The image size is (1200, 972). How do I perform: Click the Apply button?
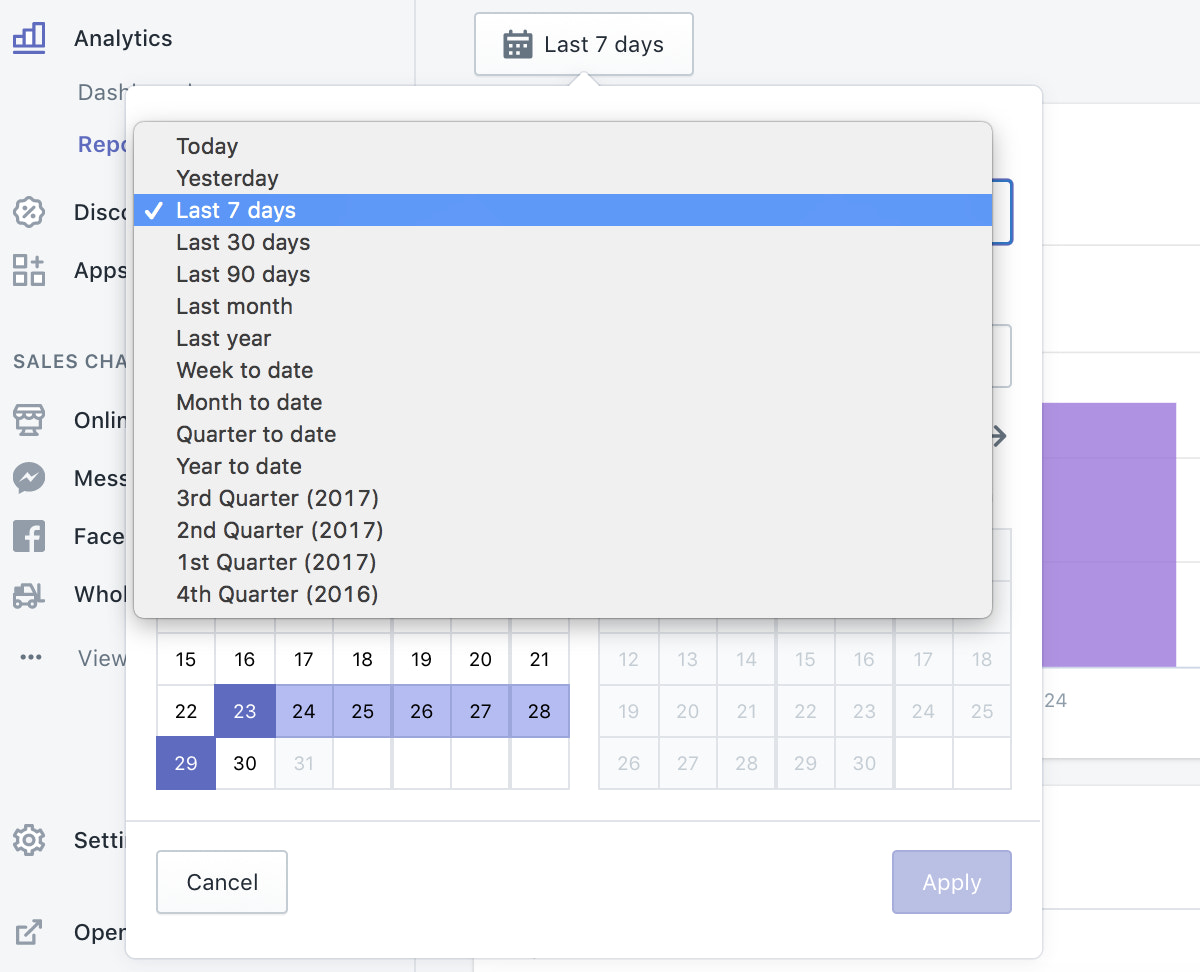[x=951, y=882]
